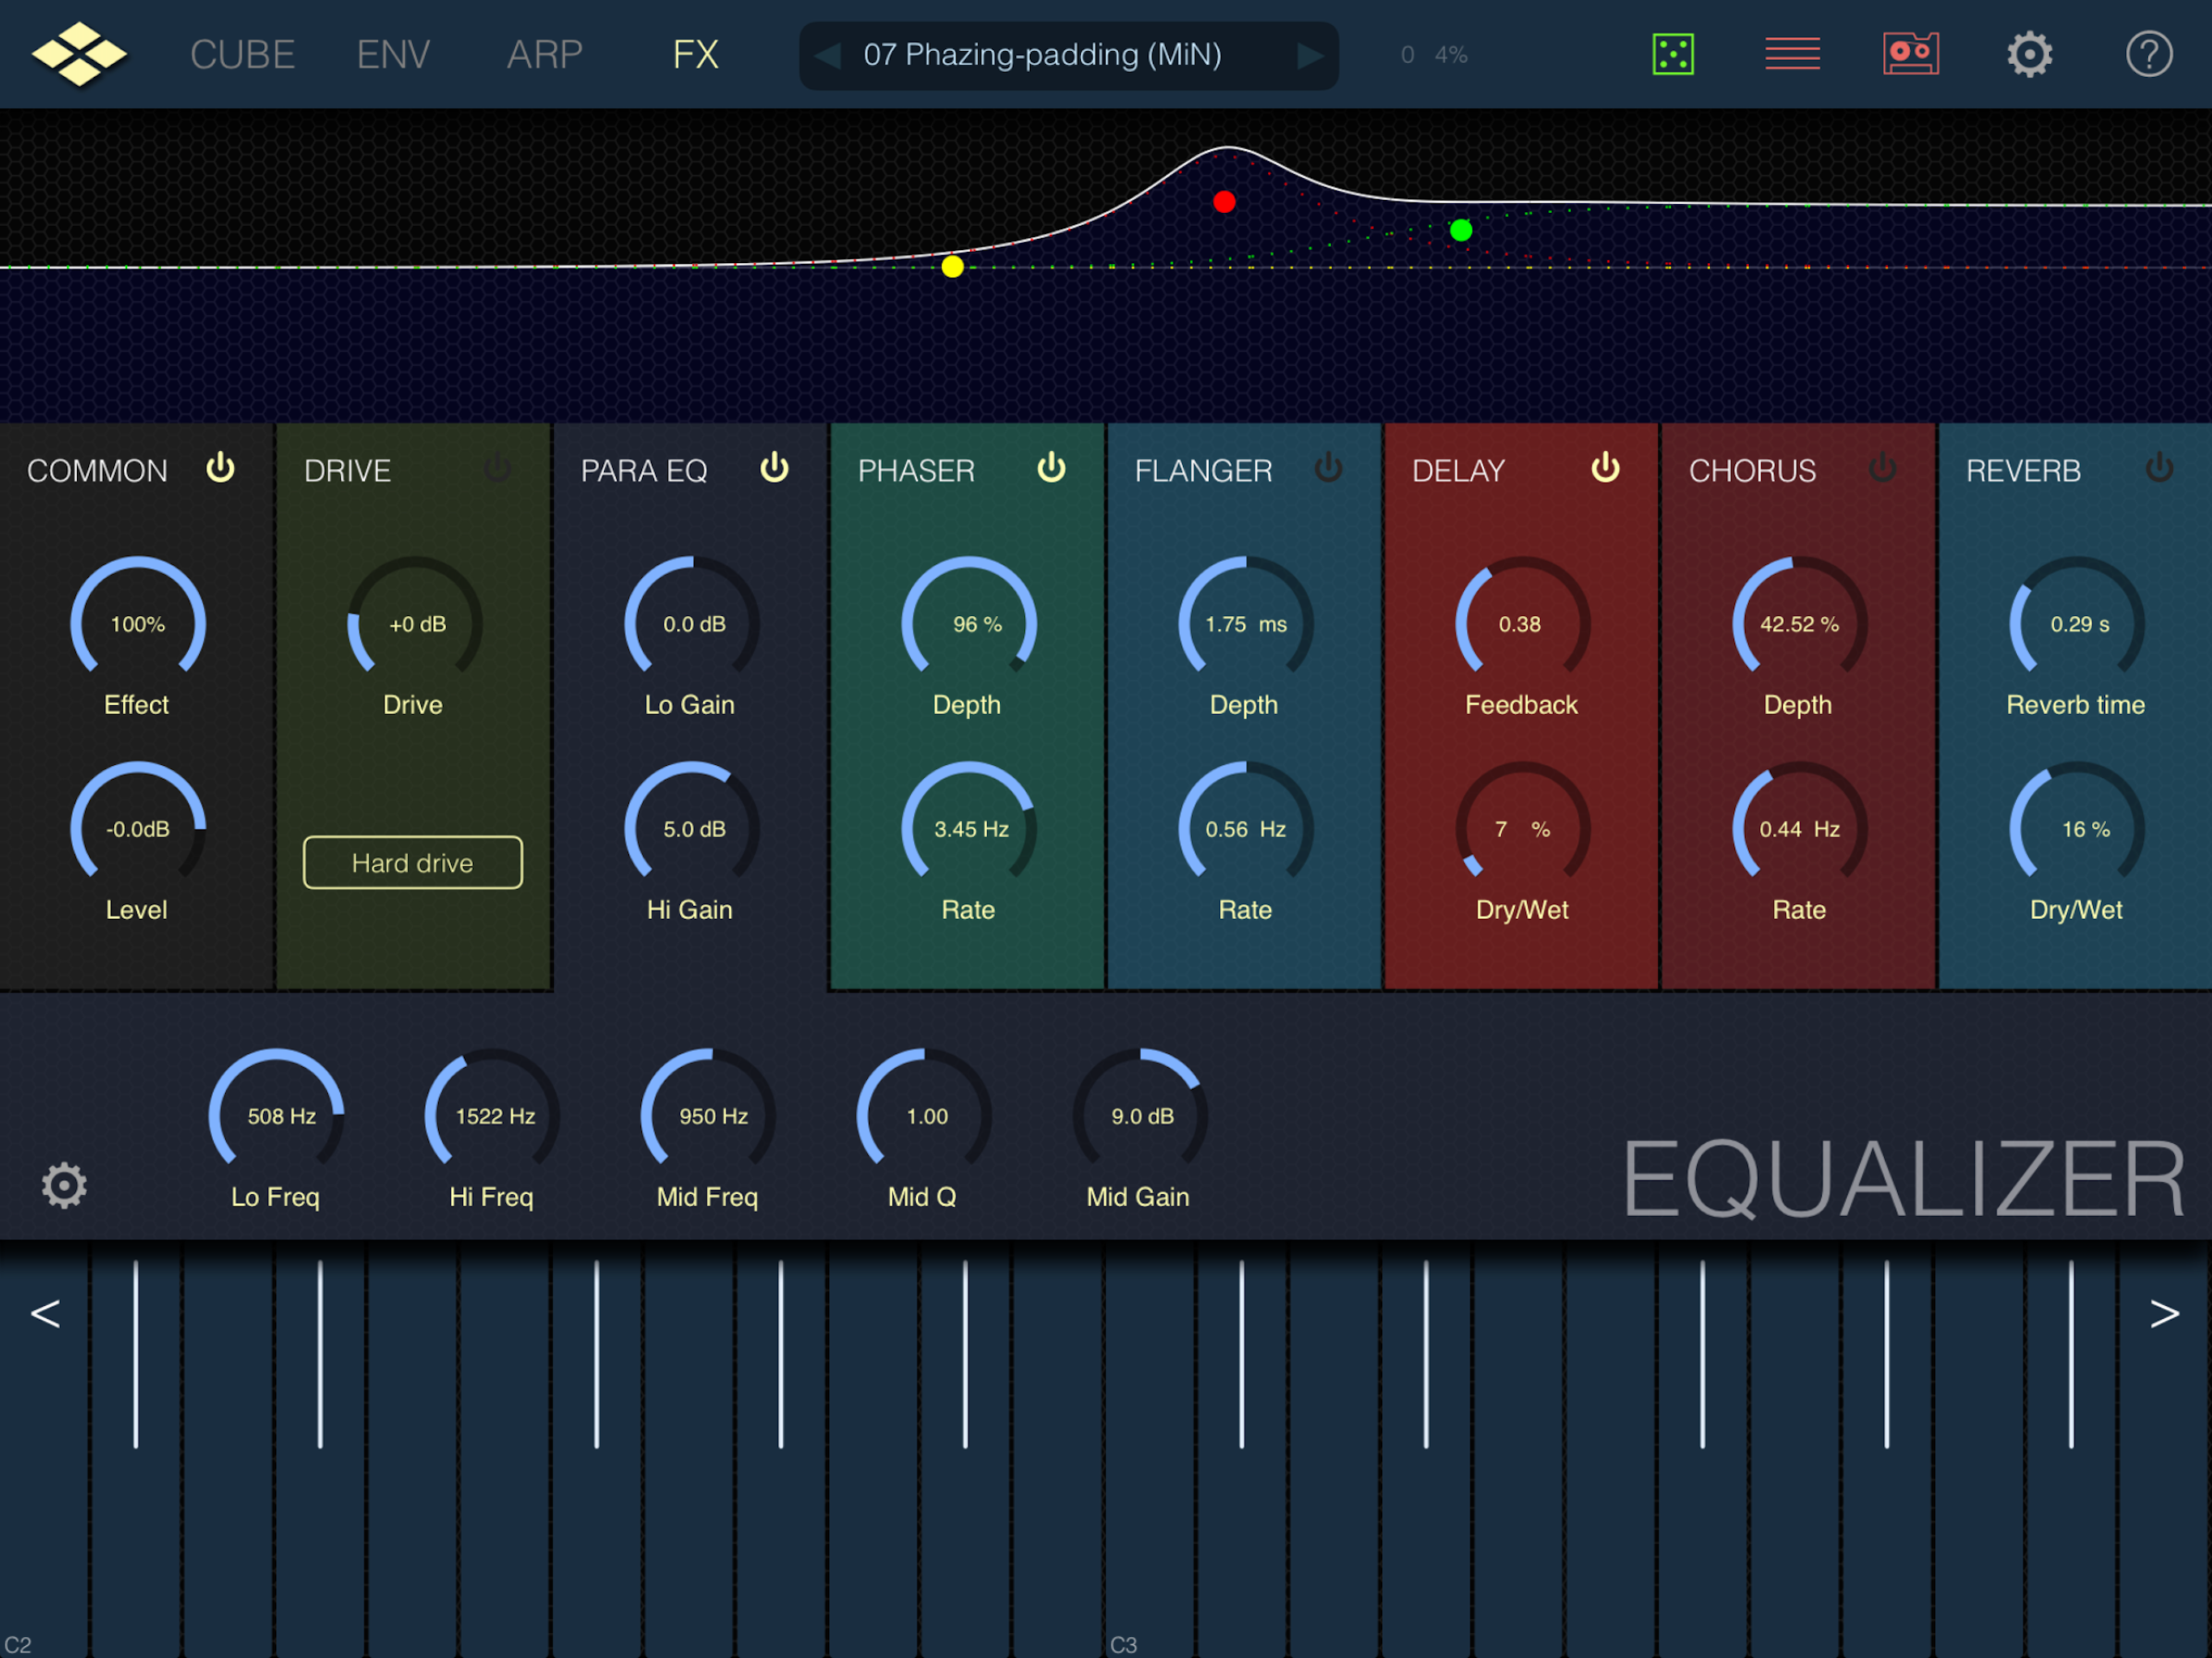This screenshot has height=1658, width=2212.
Task: Click the diamond app logo icon
Action: 79,54
